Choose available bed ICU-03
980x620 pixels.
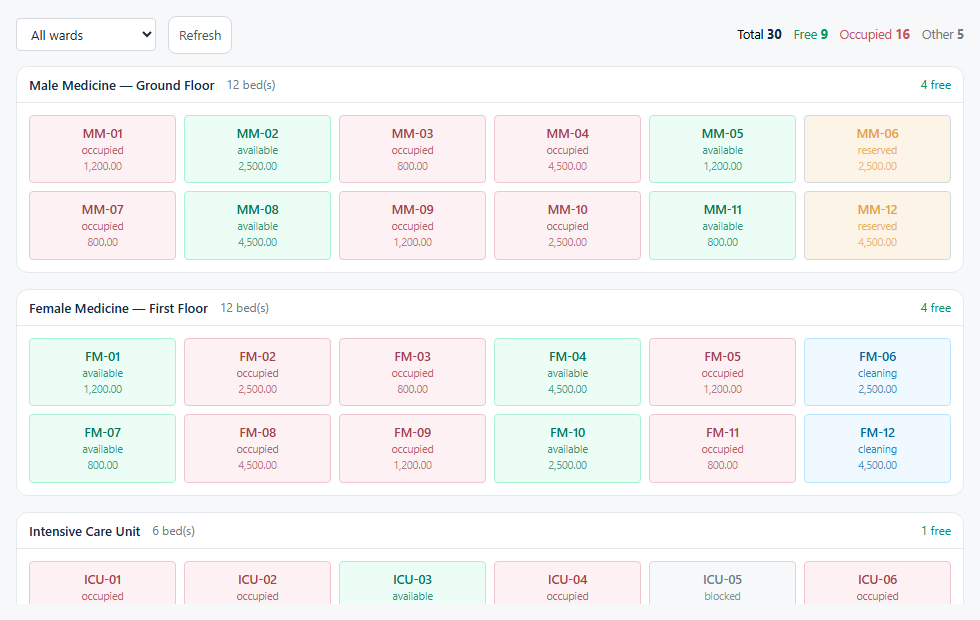(412, 582)
